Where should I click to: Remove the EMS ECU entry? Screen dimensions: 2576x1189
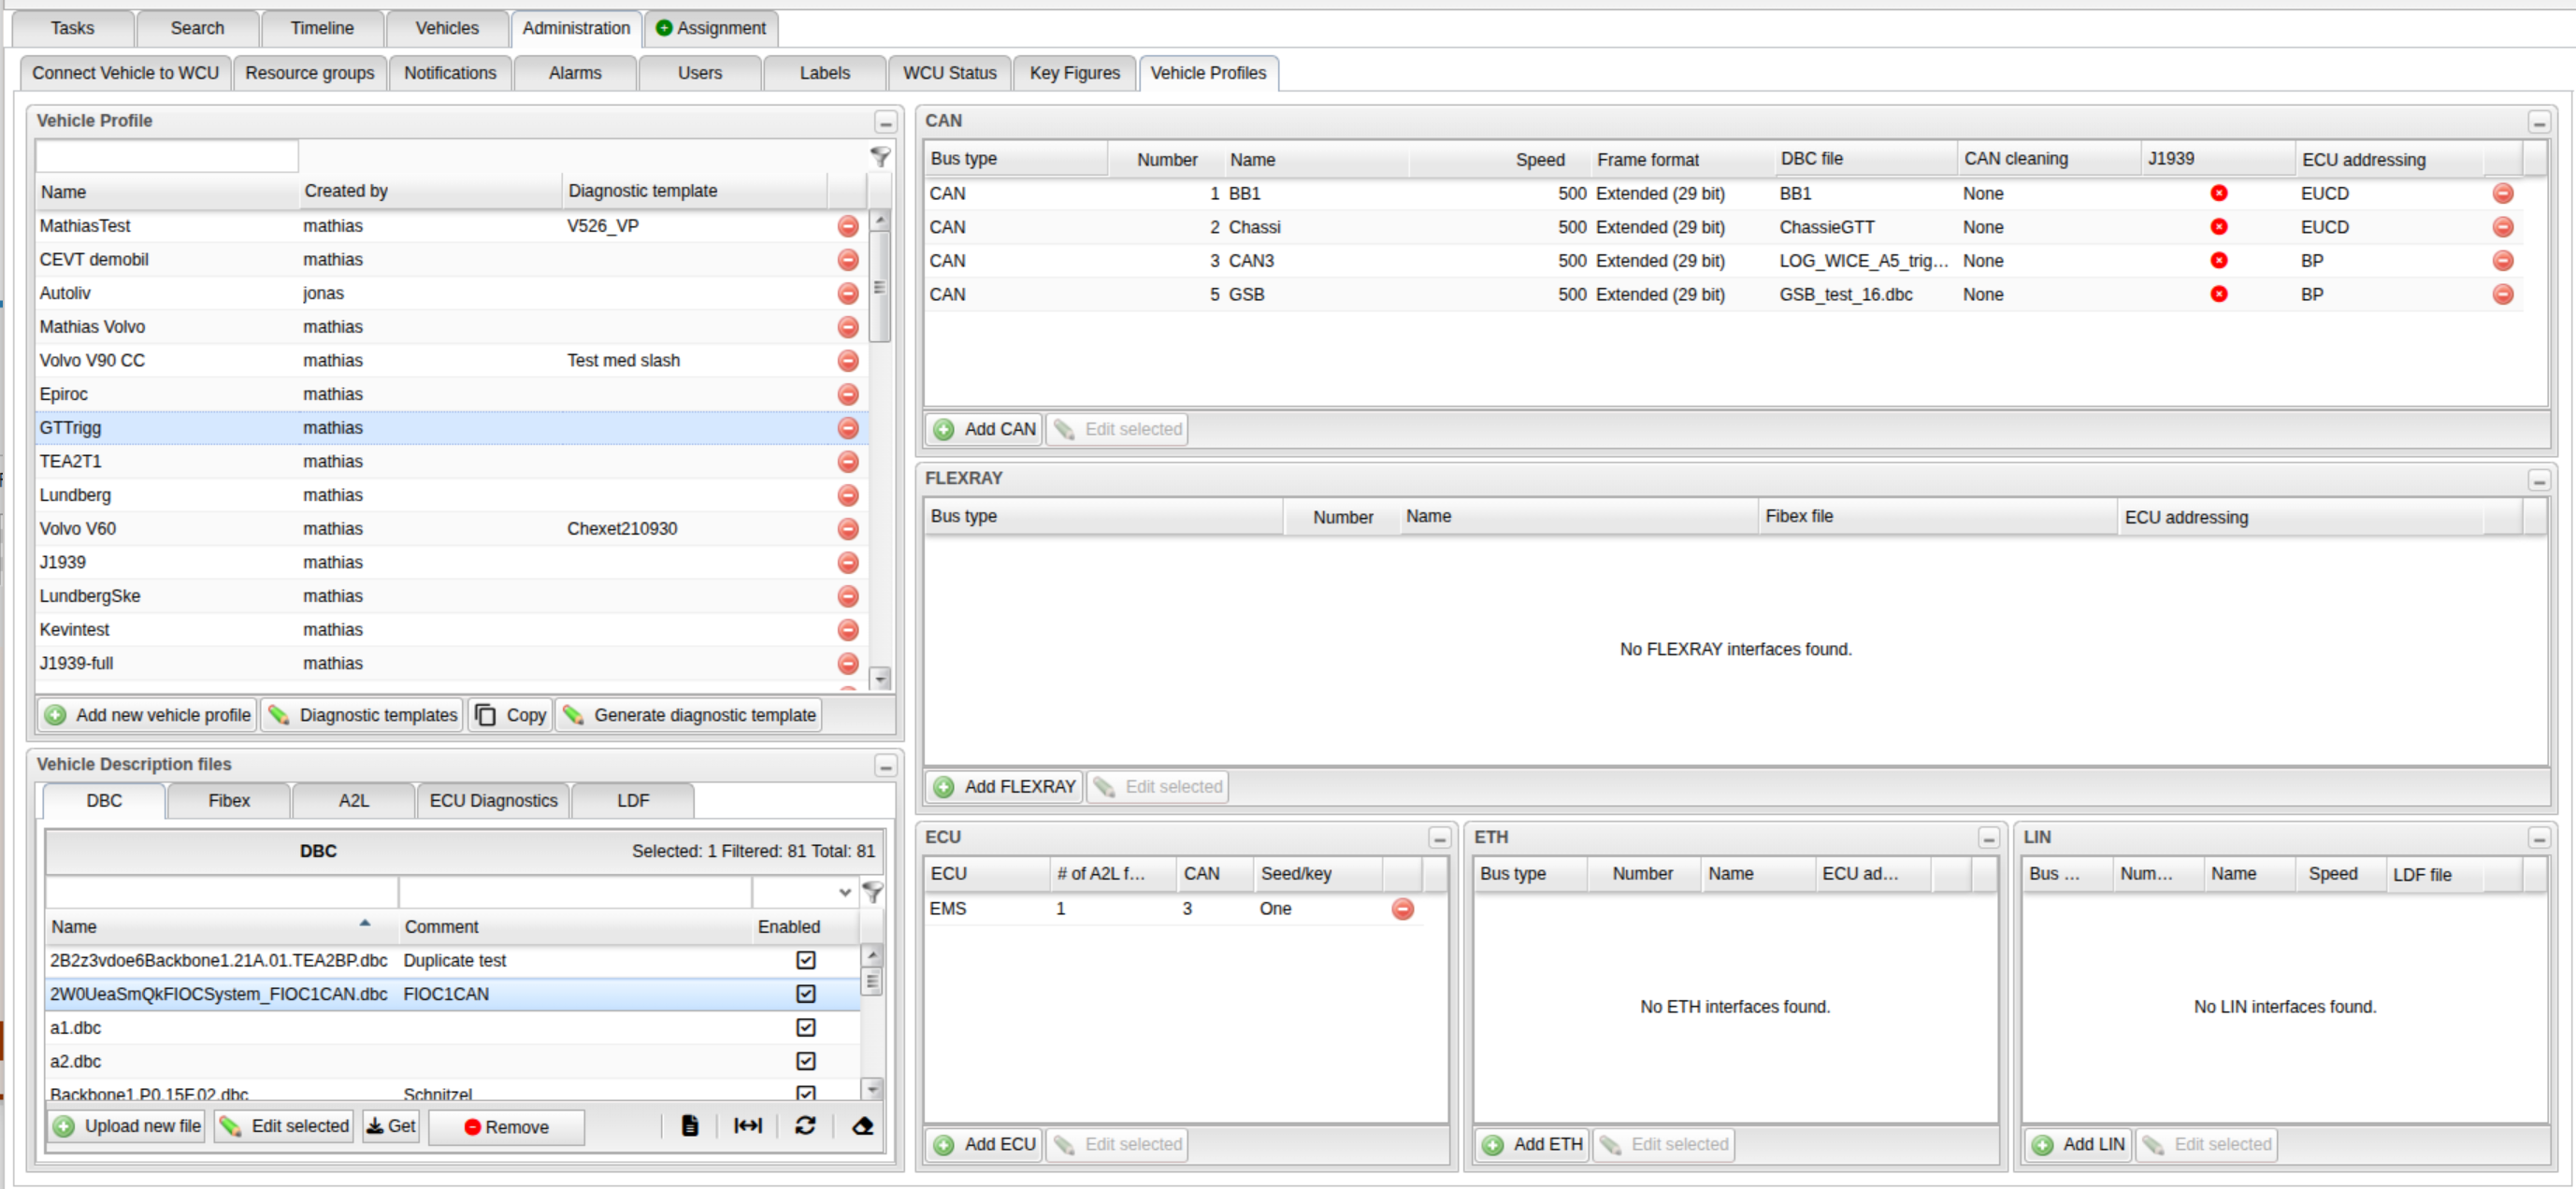(1403, 909)
